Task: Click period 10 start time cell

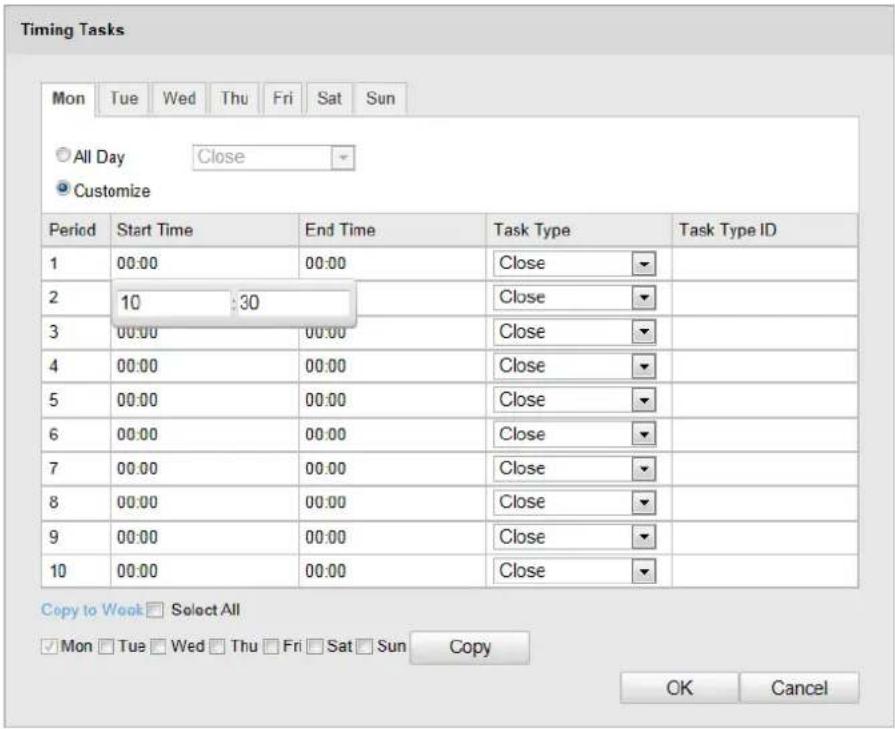Action: 204,571
